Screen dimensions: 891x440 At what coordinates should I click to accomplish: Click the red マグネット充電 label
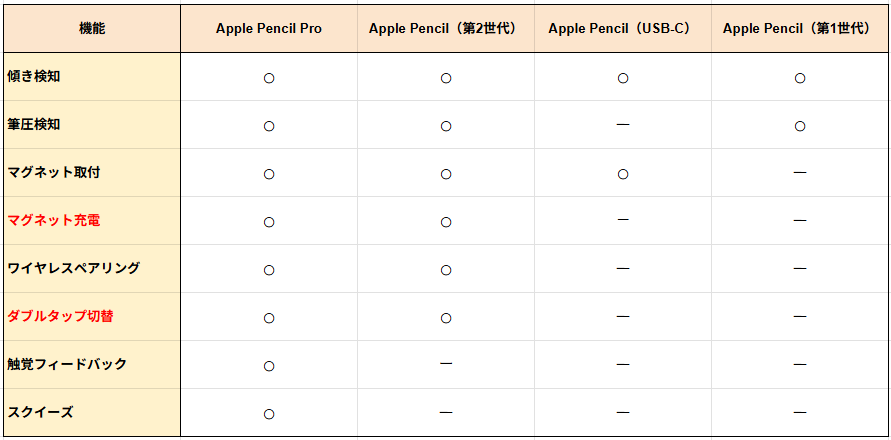pos(54,221)
